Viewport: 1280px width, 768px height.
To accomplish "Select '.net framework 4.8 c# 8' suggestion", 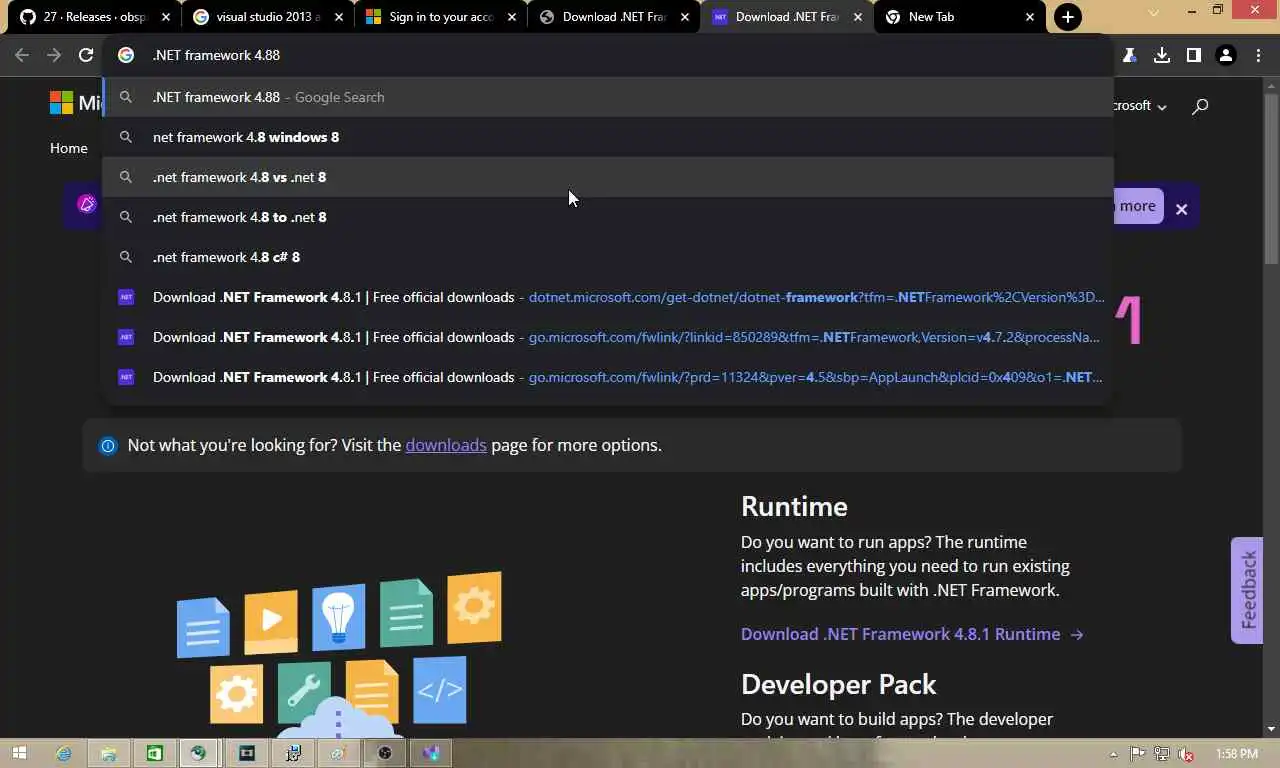I will pos(608,257).
